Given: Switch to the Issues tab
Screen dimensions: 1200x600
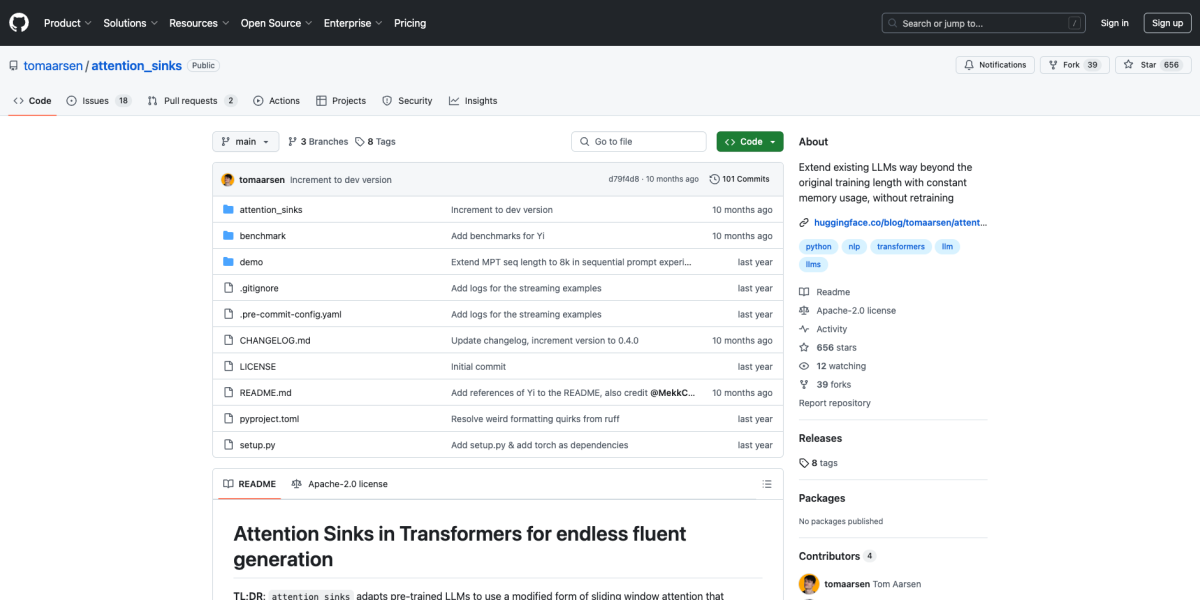Looking at the screenshot, I should tap(98, 101).
